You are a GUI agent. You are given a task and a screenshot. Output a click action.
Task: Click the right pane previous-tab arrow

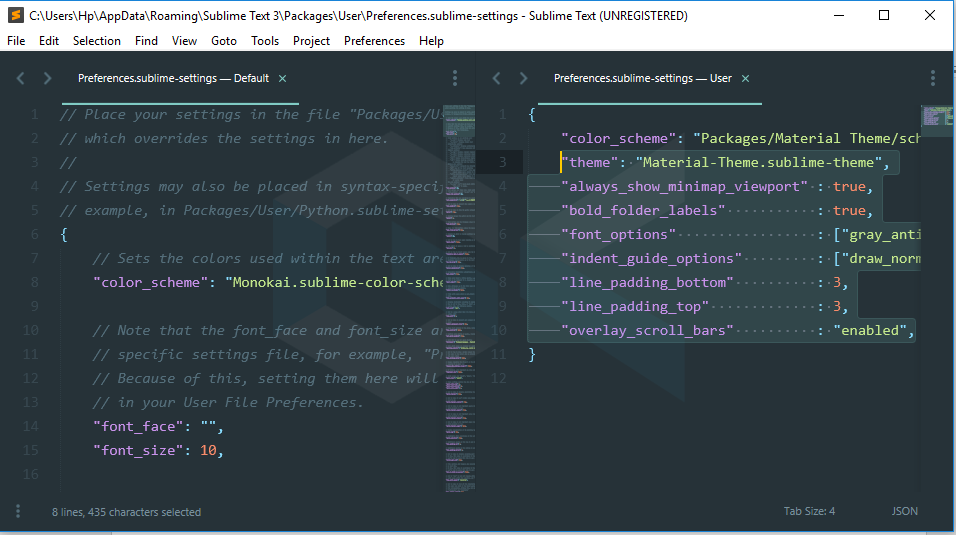(x=497, y=78)
